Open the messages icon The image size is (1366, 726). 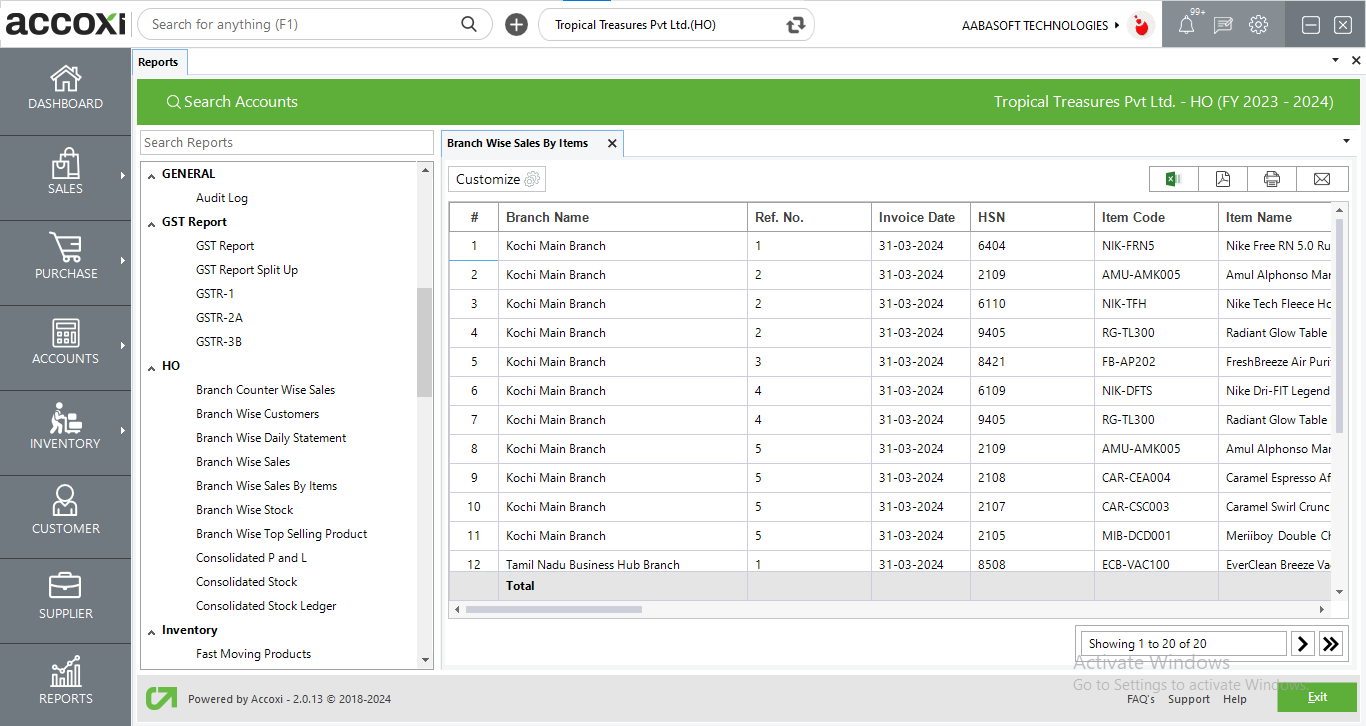tap(1222, 24)
